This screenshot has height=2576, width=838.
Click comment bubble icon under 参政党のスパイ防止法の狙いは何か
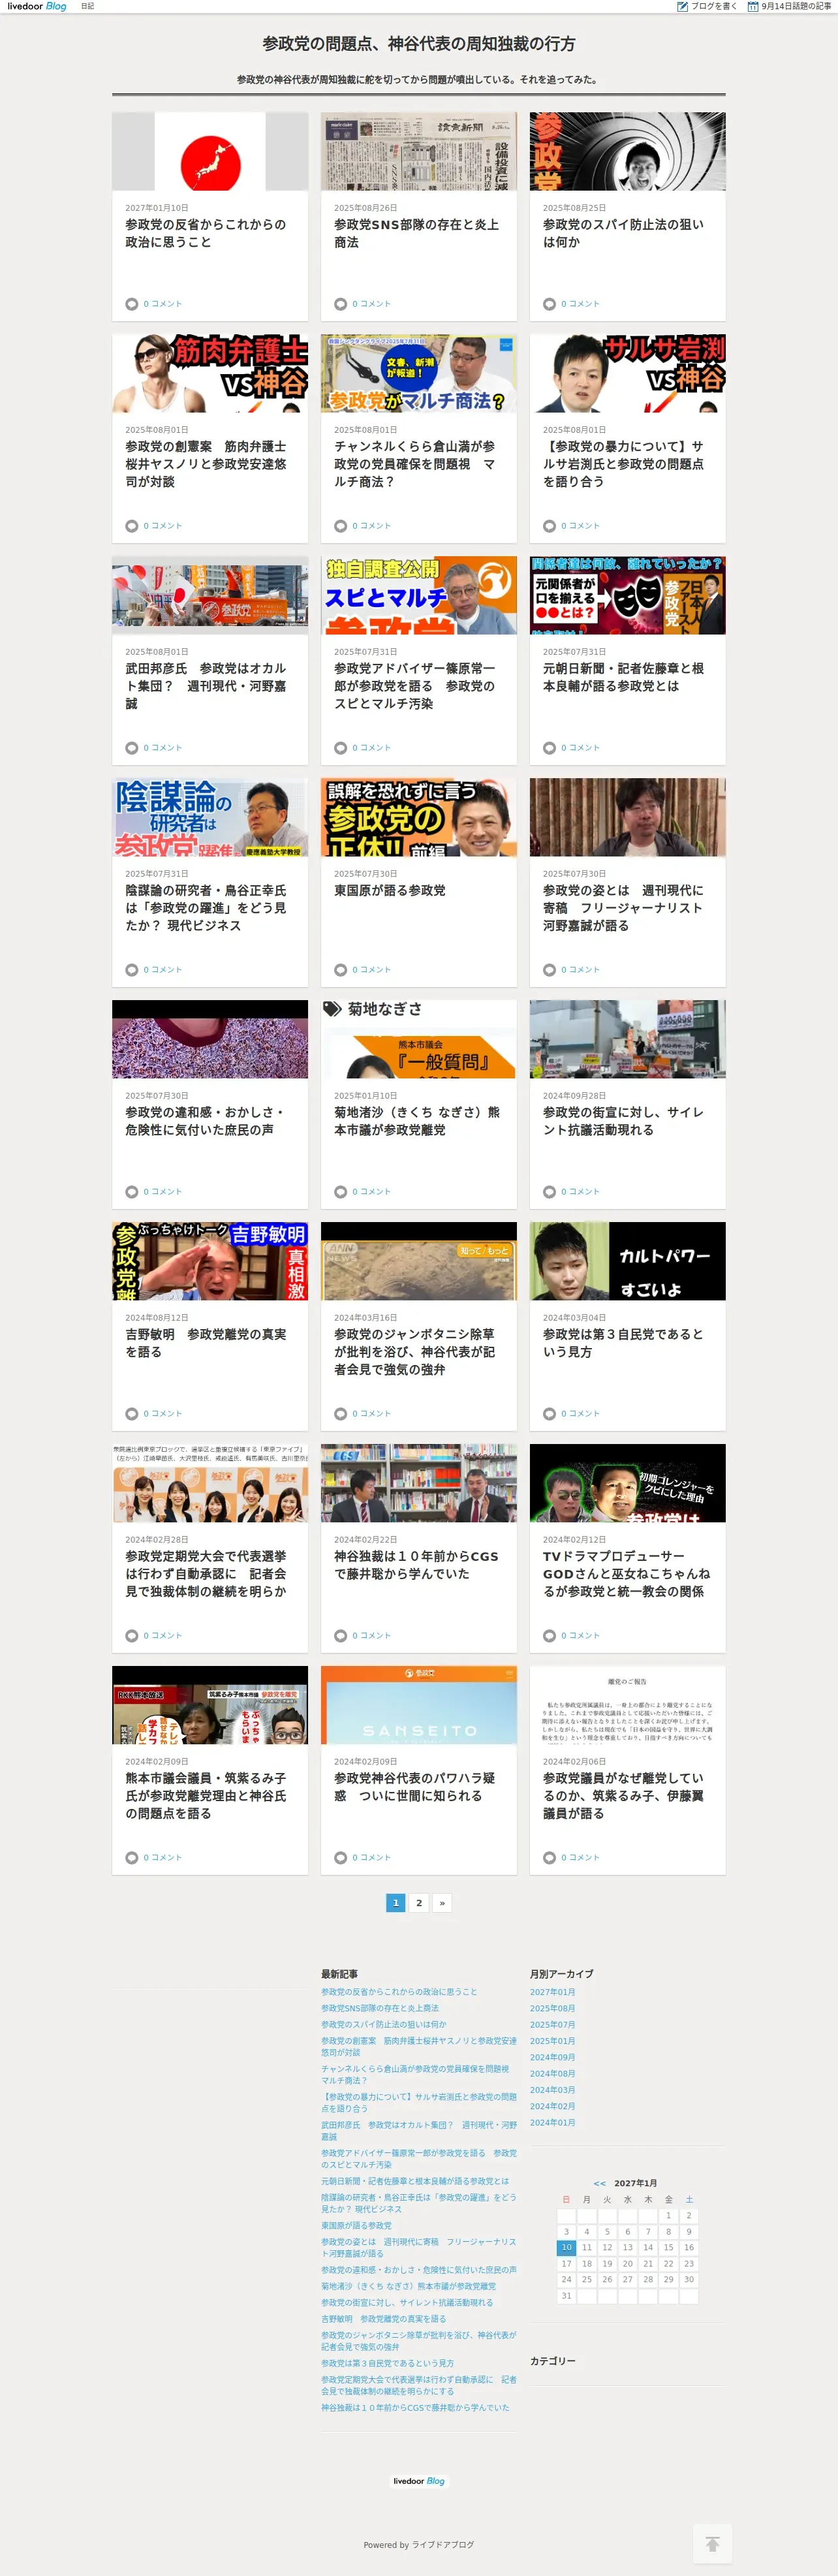[x=549, y=304]
